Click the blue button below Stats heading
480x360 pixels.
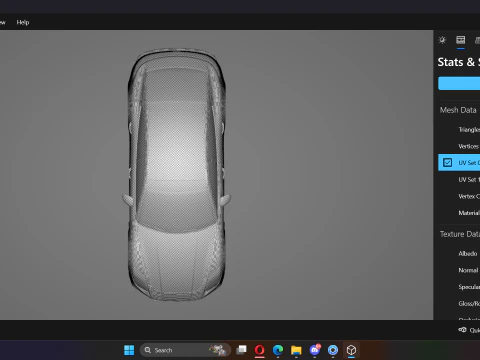click(x=459, y=83)
